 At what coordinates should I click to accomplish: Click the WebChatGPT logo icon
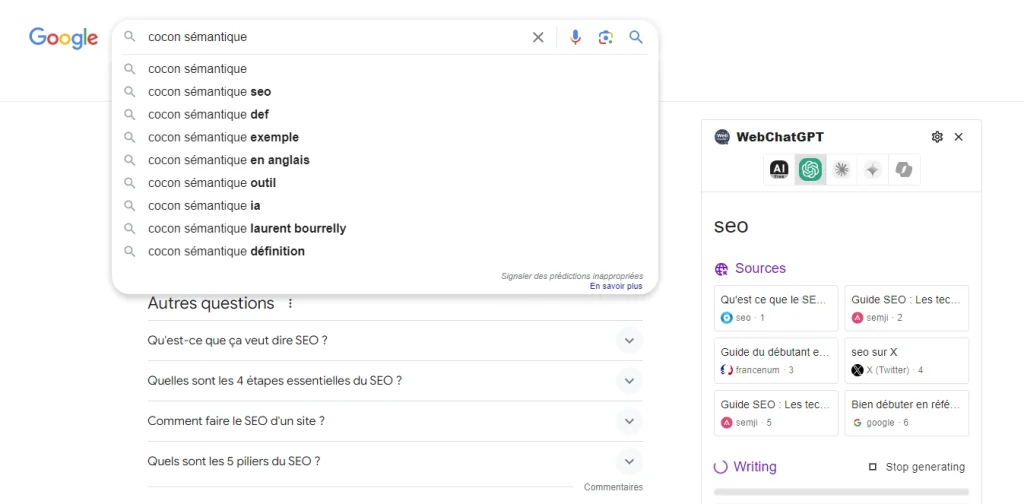tap(722, 137)
